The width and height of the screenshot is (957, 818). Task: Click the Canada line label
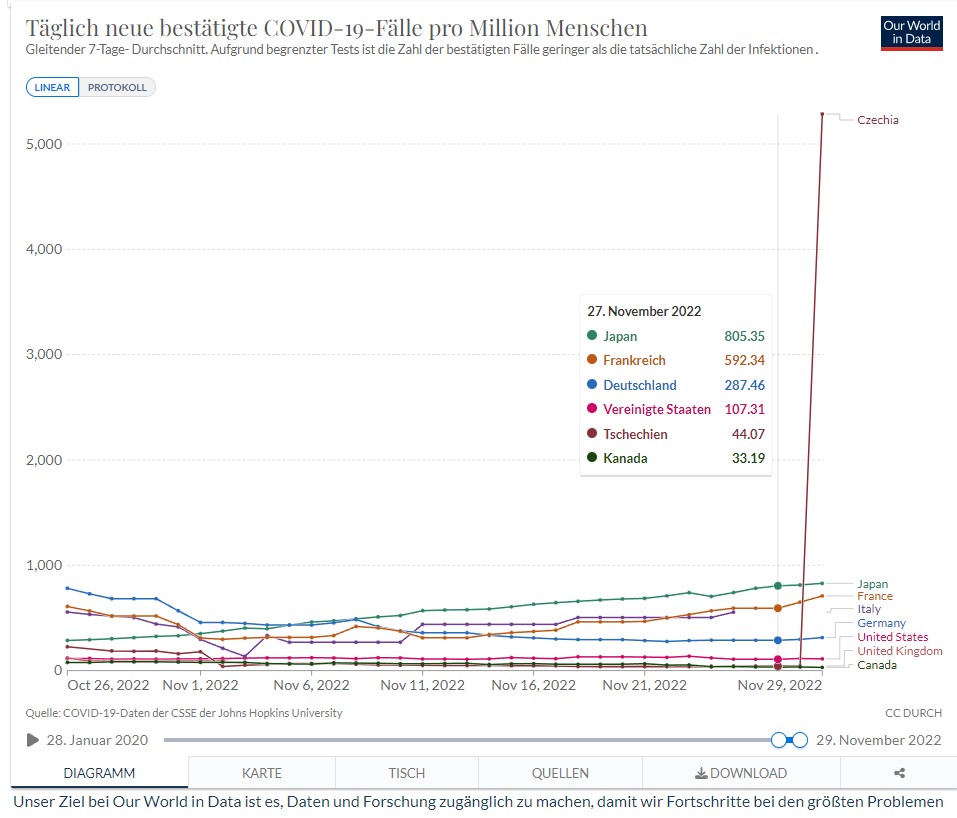tap(877, 665)
